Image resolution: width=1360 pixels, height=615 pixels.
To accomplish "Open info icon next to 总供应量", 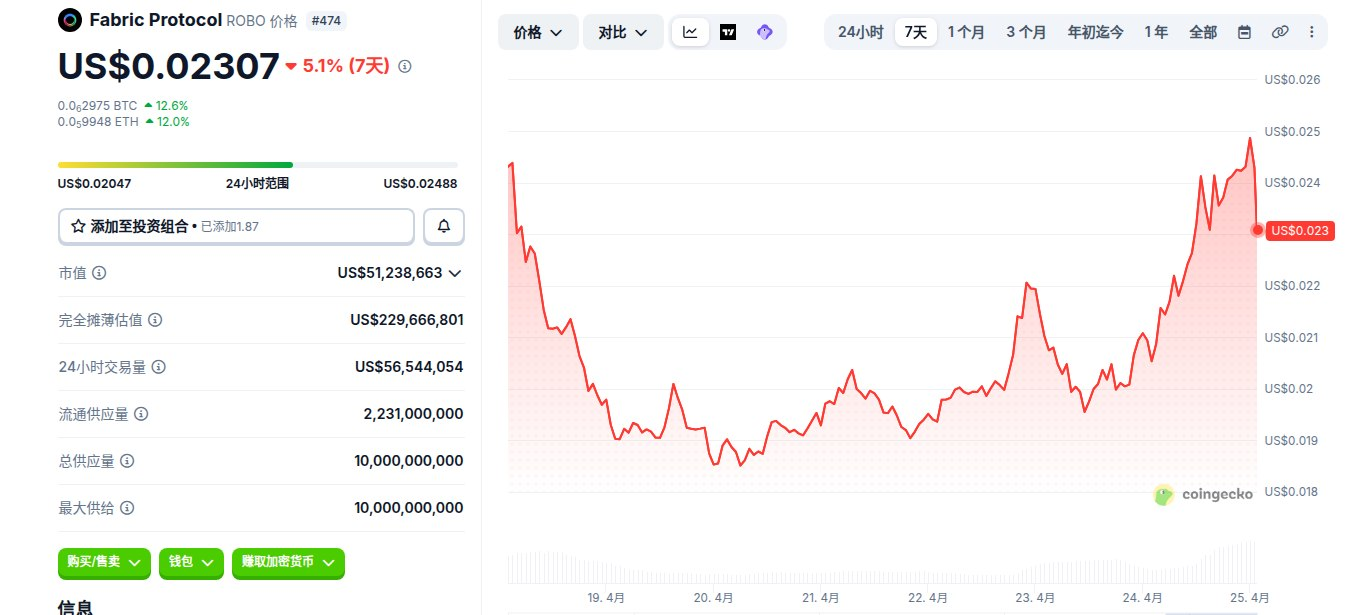I will point(127,461).
